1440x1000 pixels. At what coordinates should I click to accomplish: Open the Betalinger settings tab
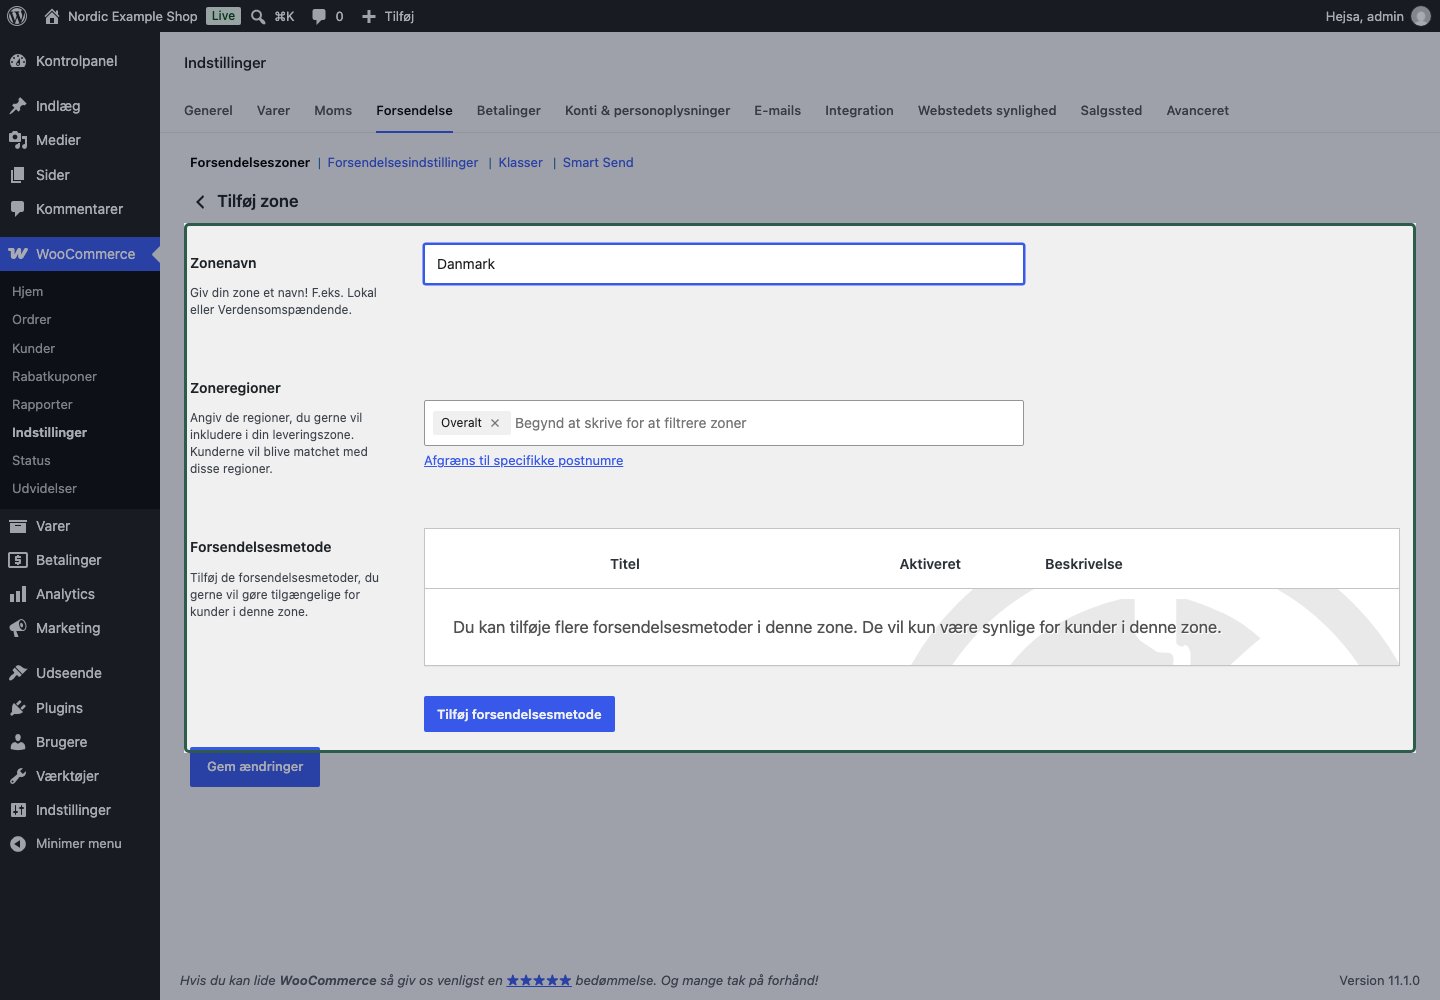click(x=509, y=111)
